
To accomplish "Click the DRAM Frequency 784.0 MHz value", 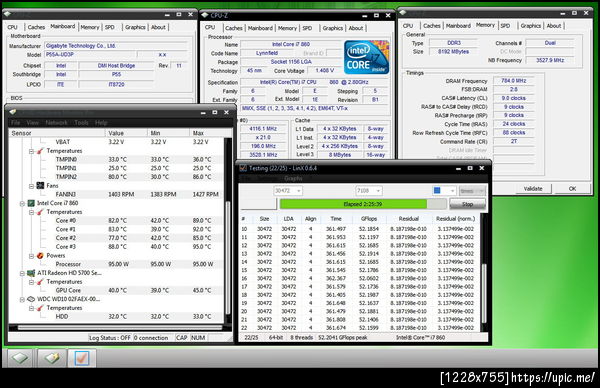I will pos(514,81).
